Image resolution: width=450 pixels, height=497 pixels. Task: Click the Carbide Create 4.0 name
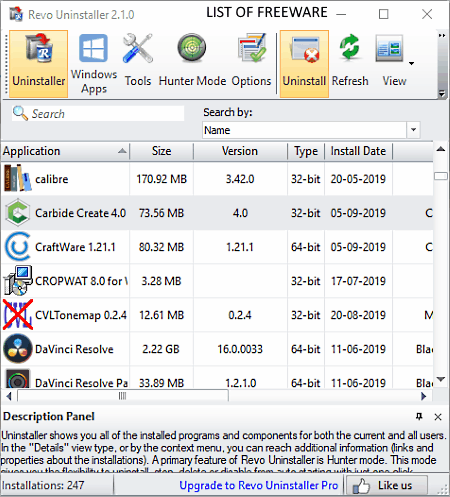(x=80, y=213)
